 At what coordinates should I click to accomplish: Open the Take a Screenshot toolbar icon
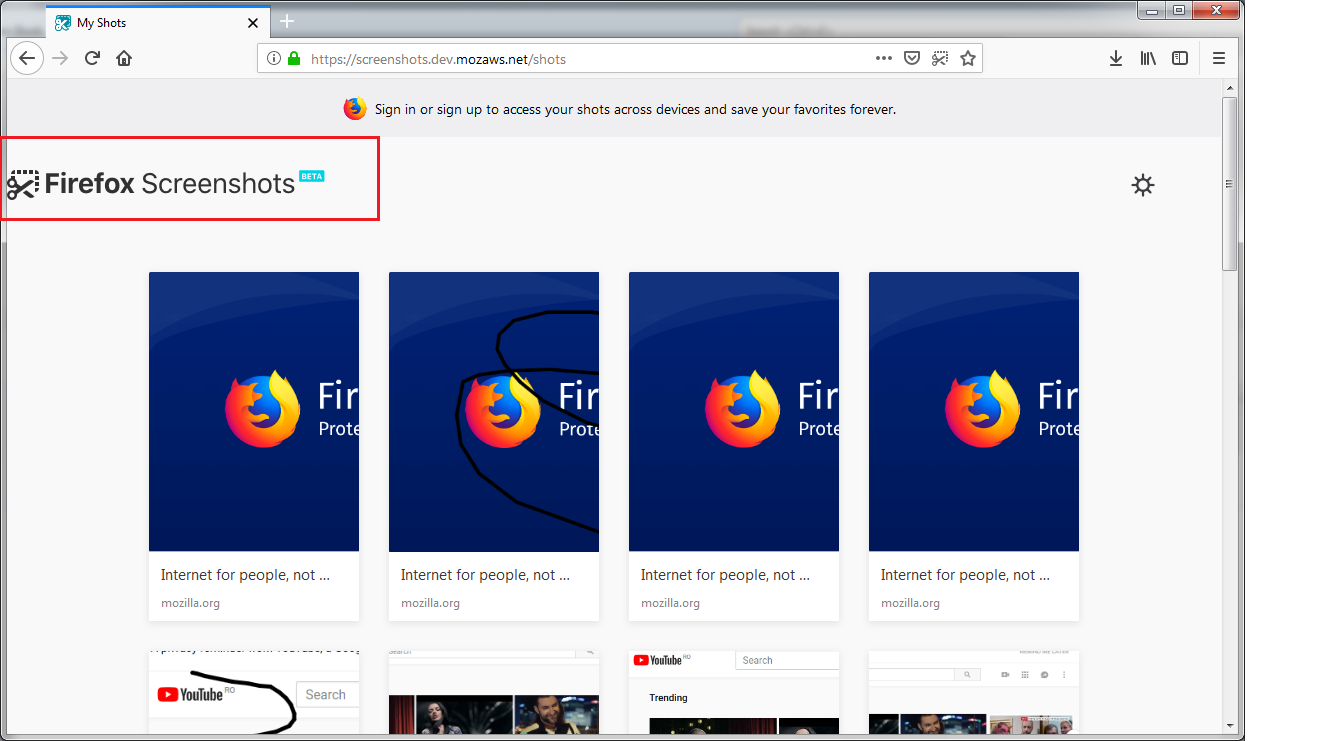coord(939,58)
